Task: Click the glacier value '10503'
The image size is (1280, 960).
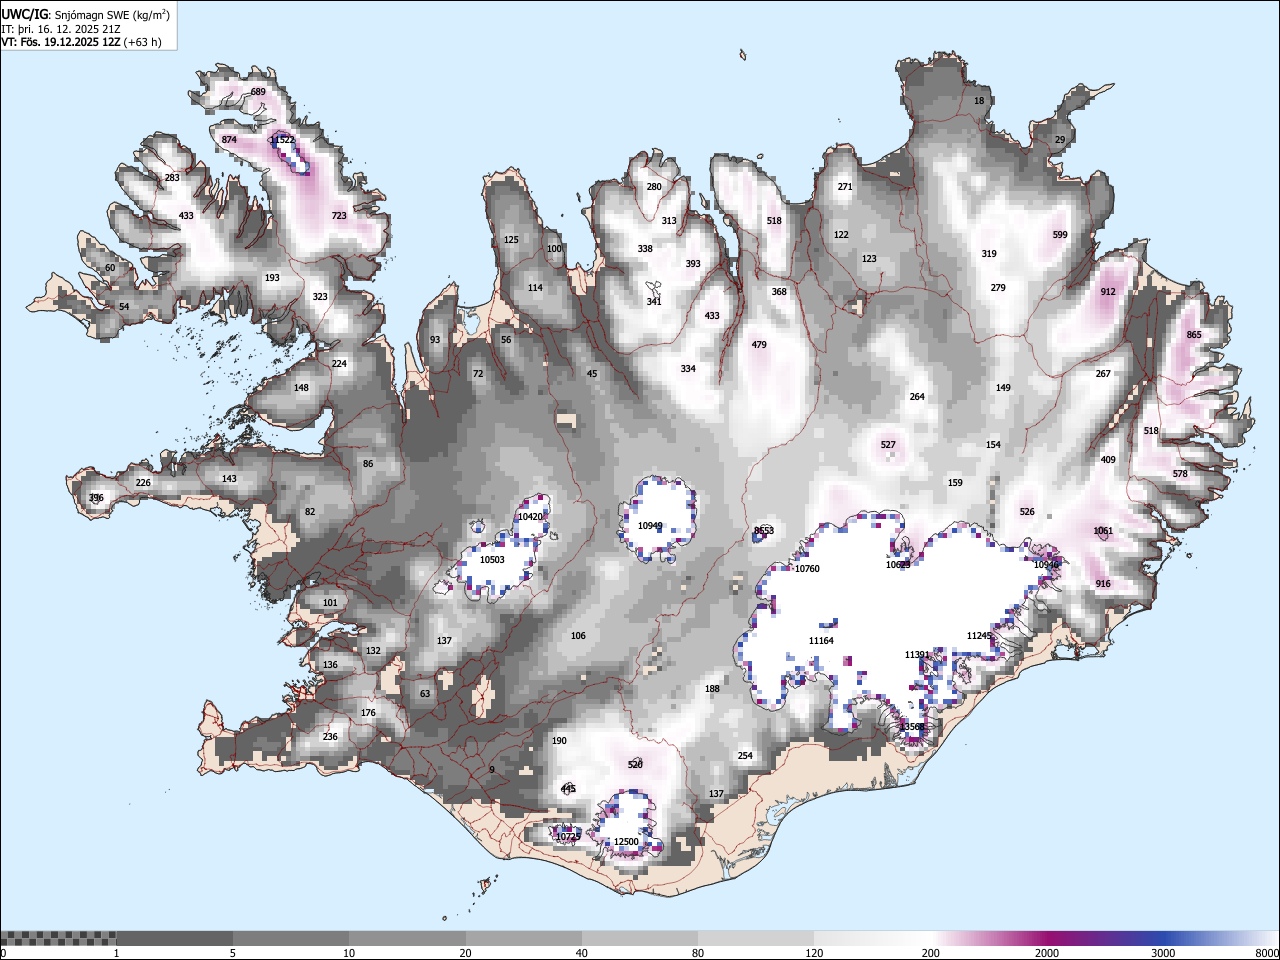Action: [x=492, y=560]
